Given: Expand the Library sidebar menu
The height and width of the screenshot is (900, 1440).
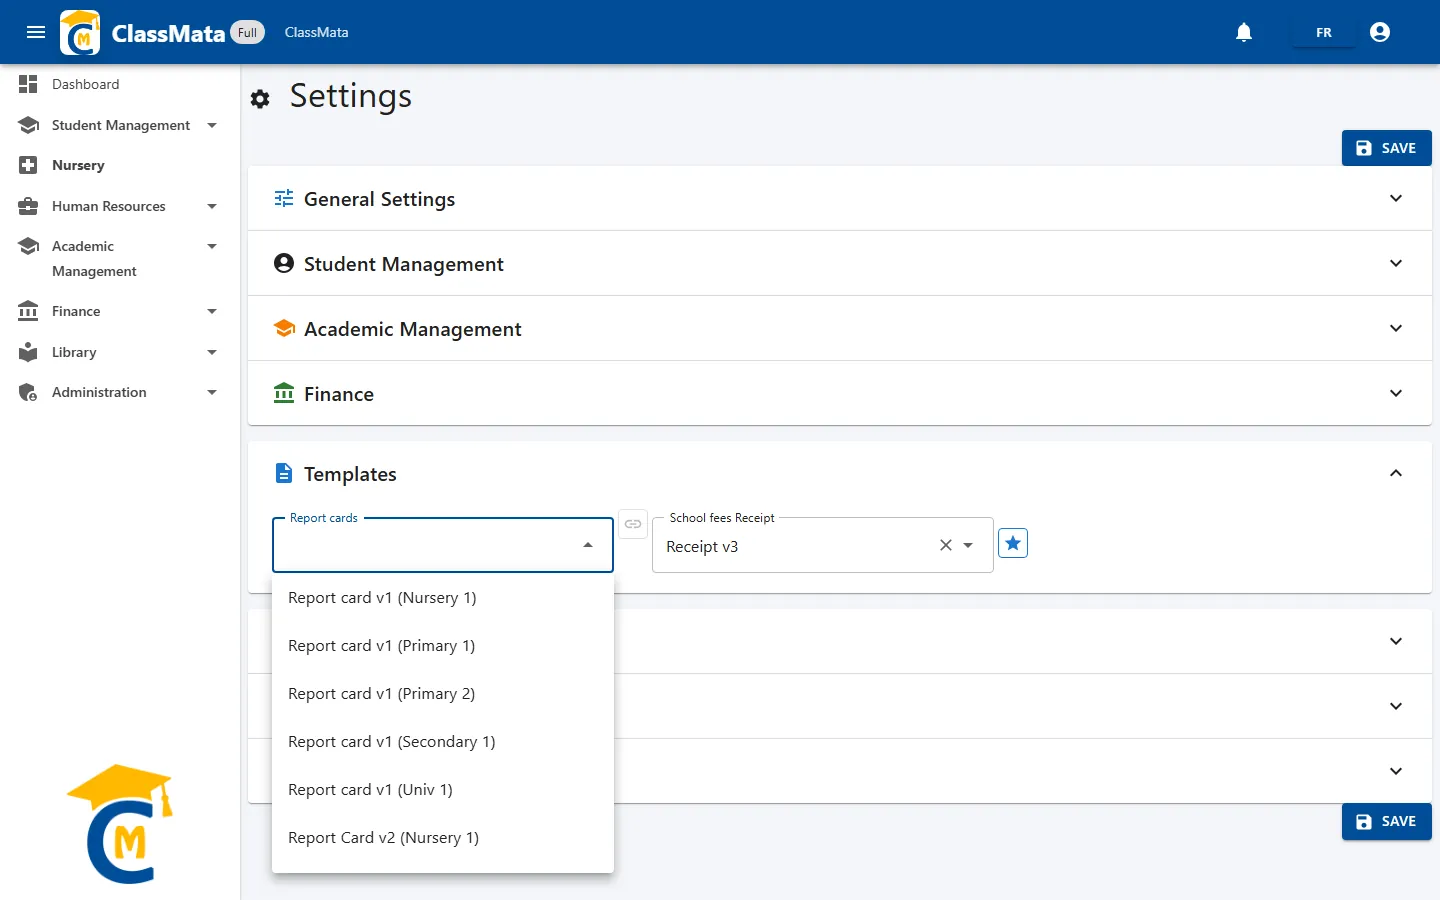Looking at the screenshot, I should click(x=212, y=352).
